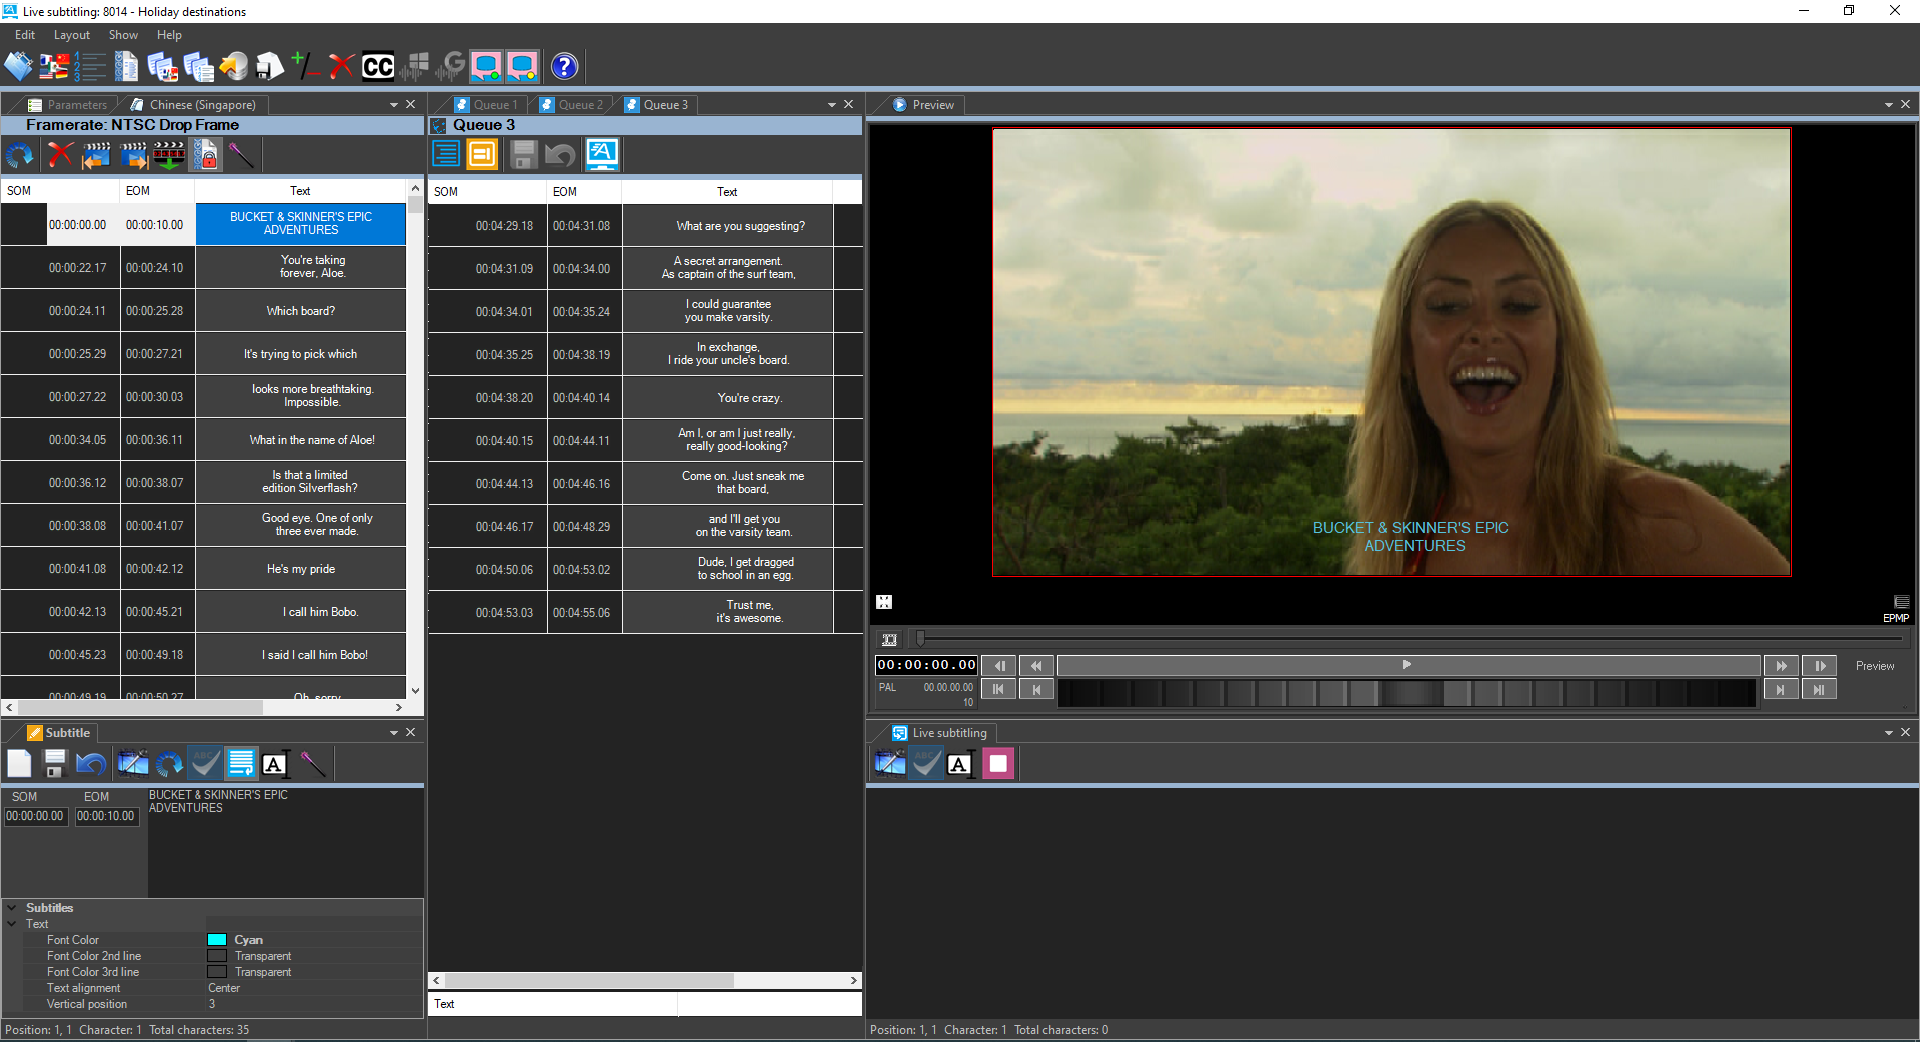Viewport: 1920px width, 1042px height.
Task: Select the subtitle line 'I call him Bobo.'
Action: (300, 611)
